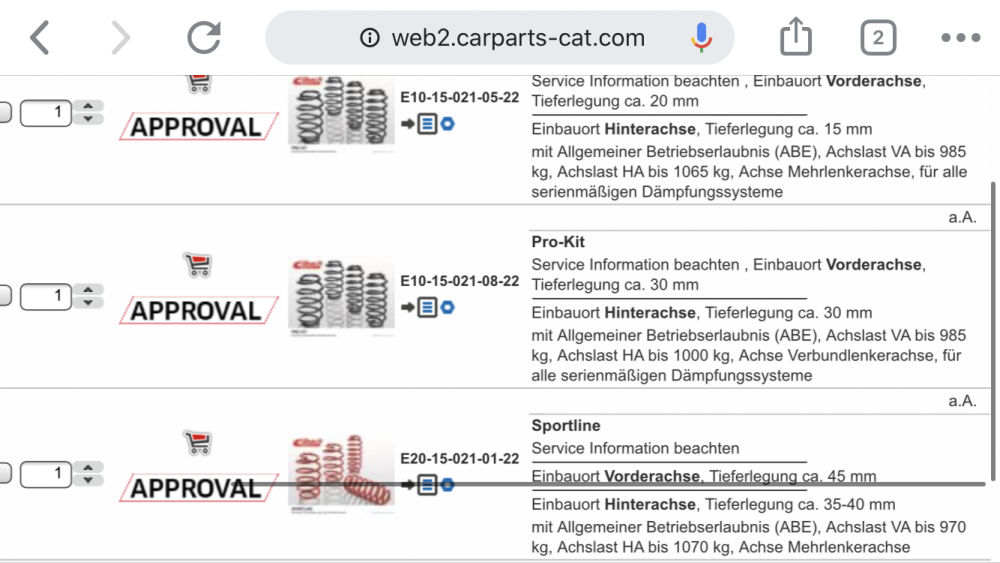Open the details list icon for E10-15-021-05-22
This screenshot has height=563, width=1000.
pos(427,124)
